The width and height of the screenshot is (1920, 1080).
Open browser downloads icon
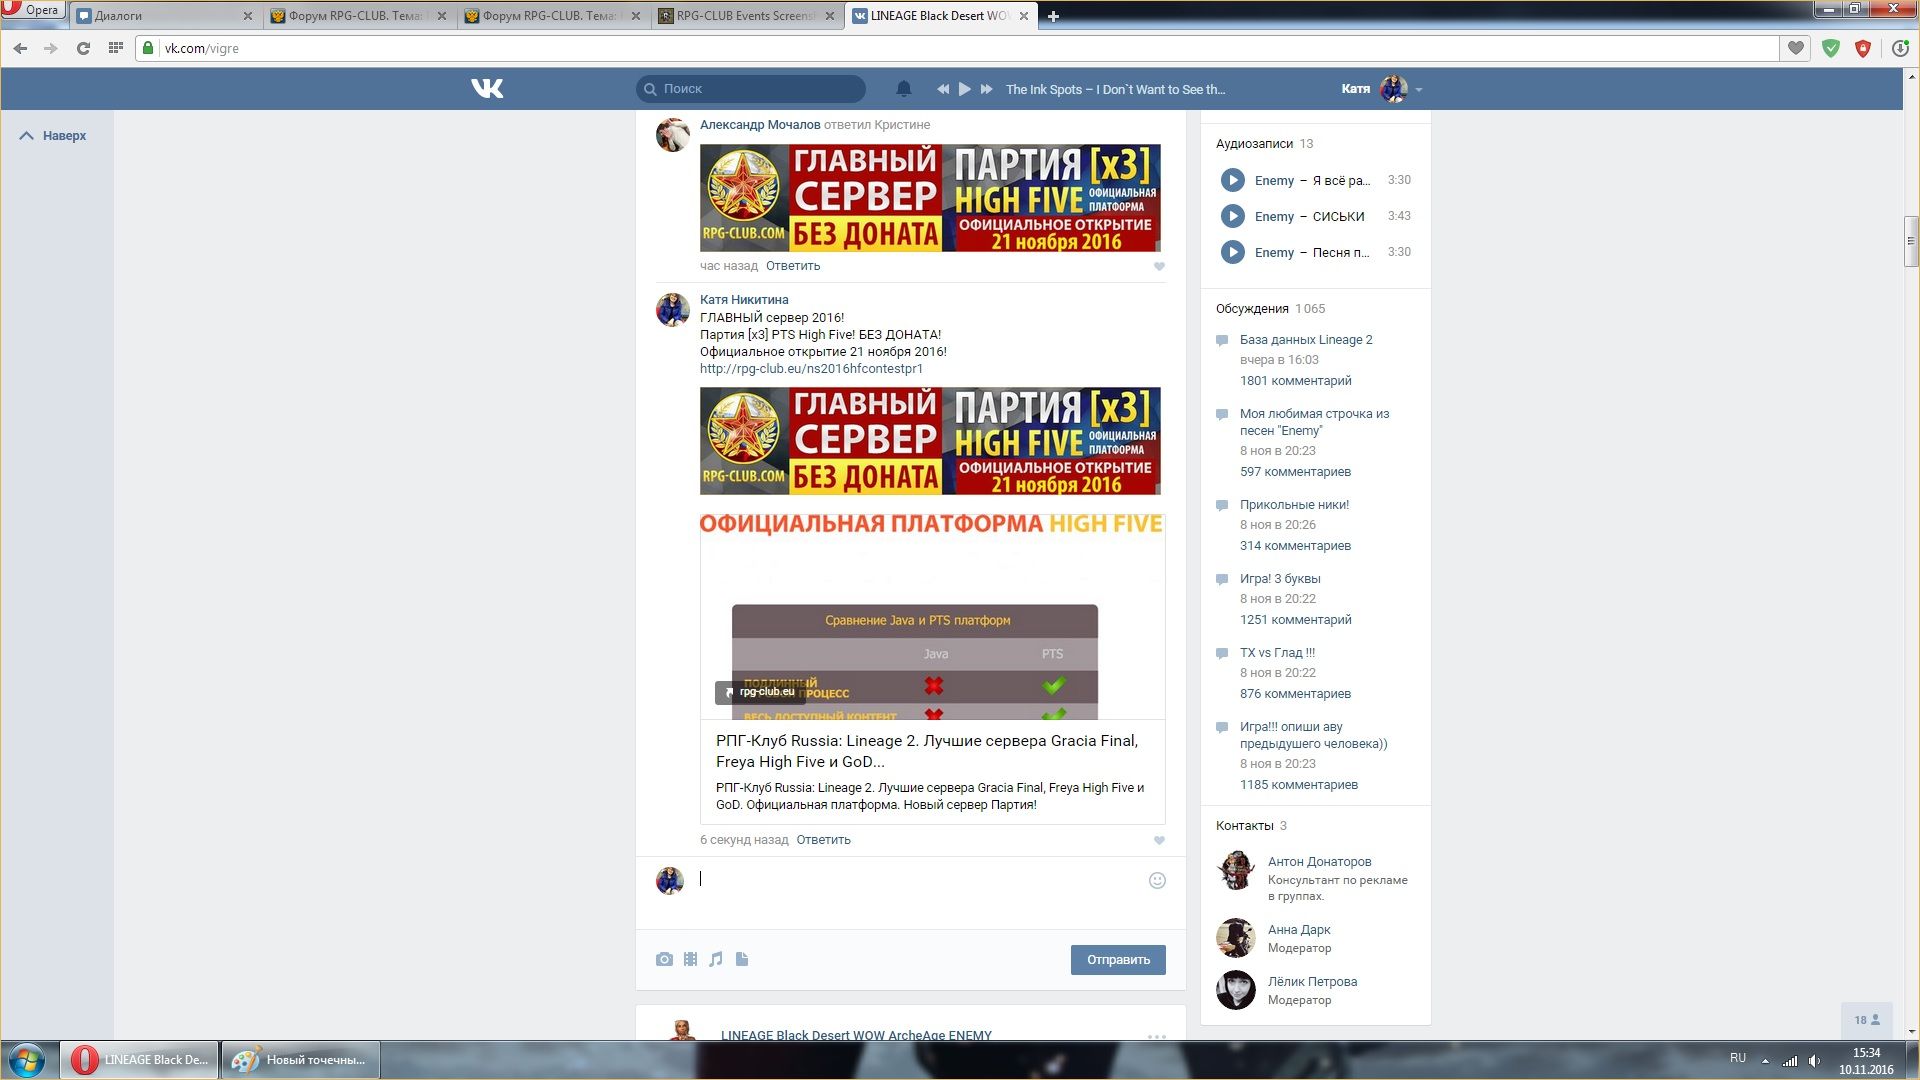[x=1901, y=48]
